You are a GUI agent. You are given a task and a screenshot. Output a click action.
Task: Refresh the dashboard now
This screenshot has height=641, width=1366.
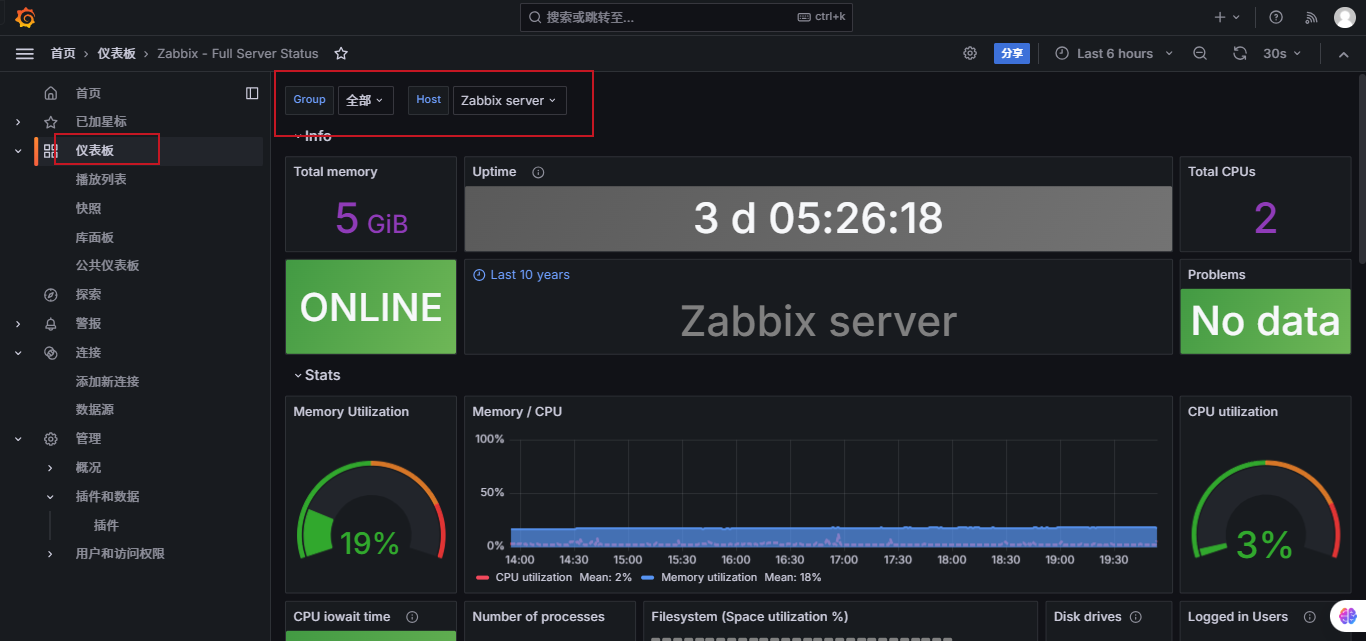[x=1240, y=54]
